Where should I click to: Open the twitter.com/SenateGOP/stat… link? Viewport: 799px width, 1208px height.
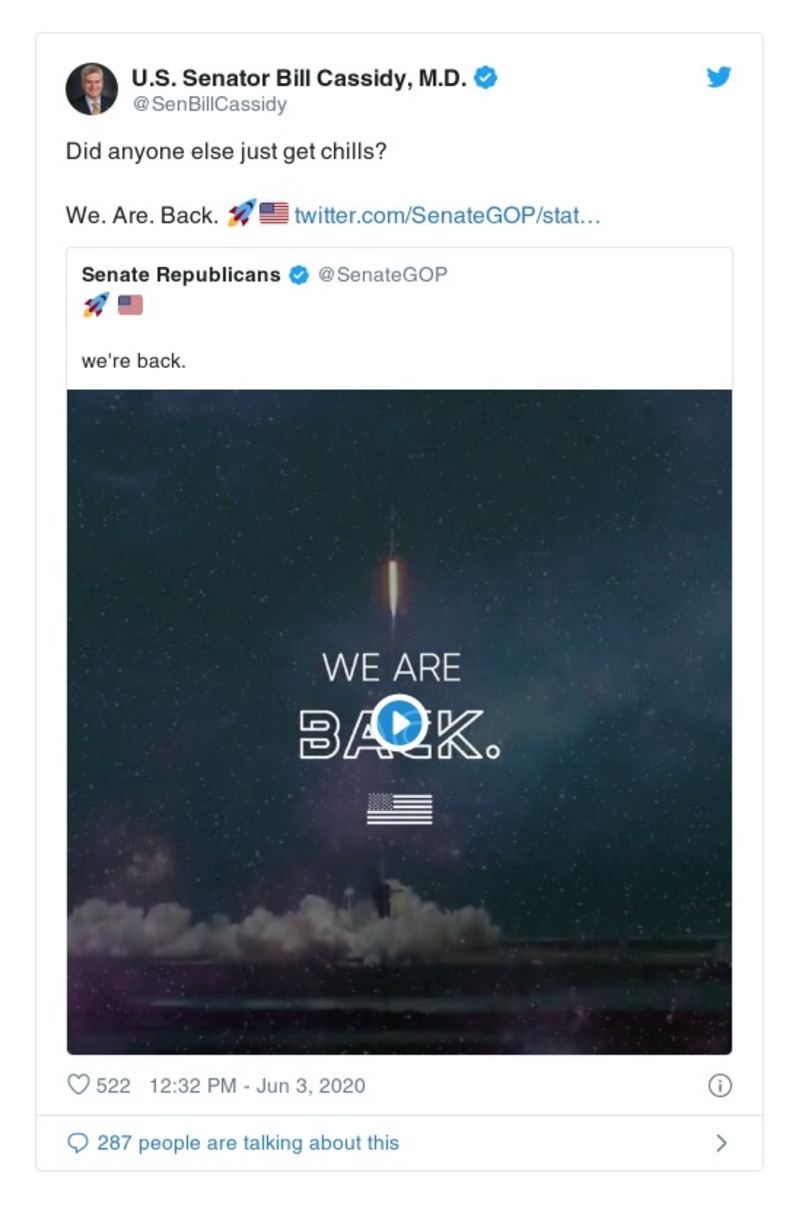click(x=447, y=215)
